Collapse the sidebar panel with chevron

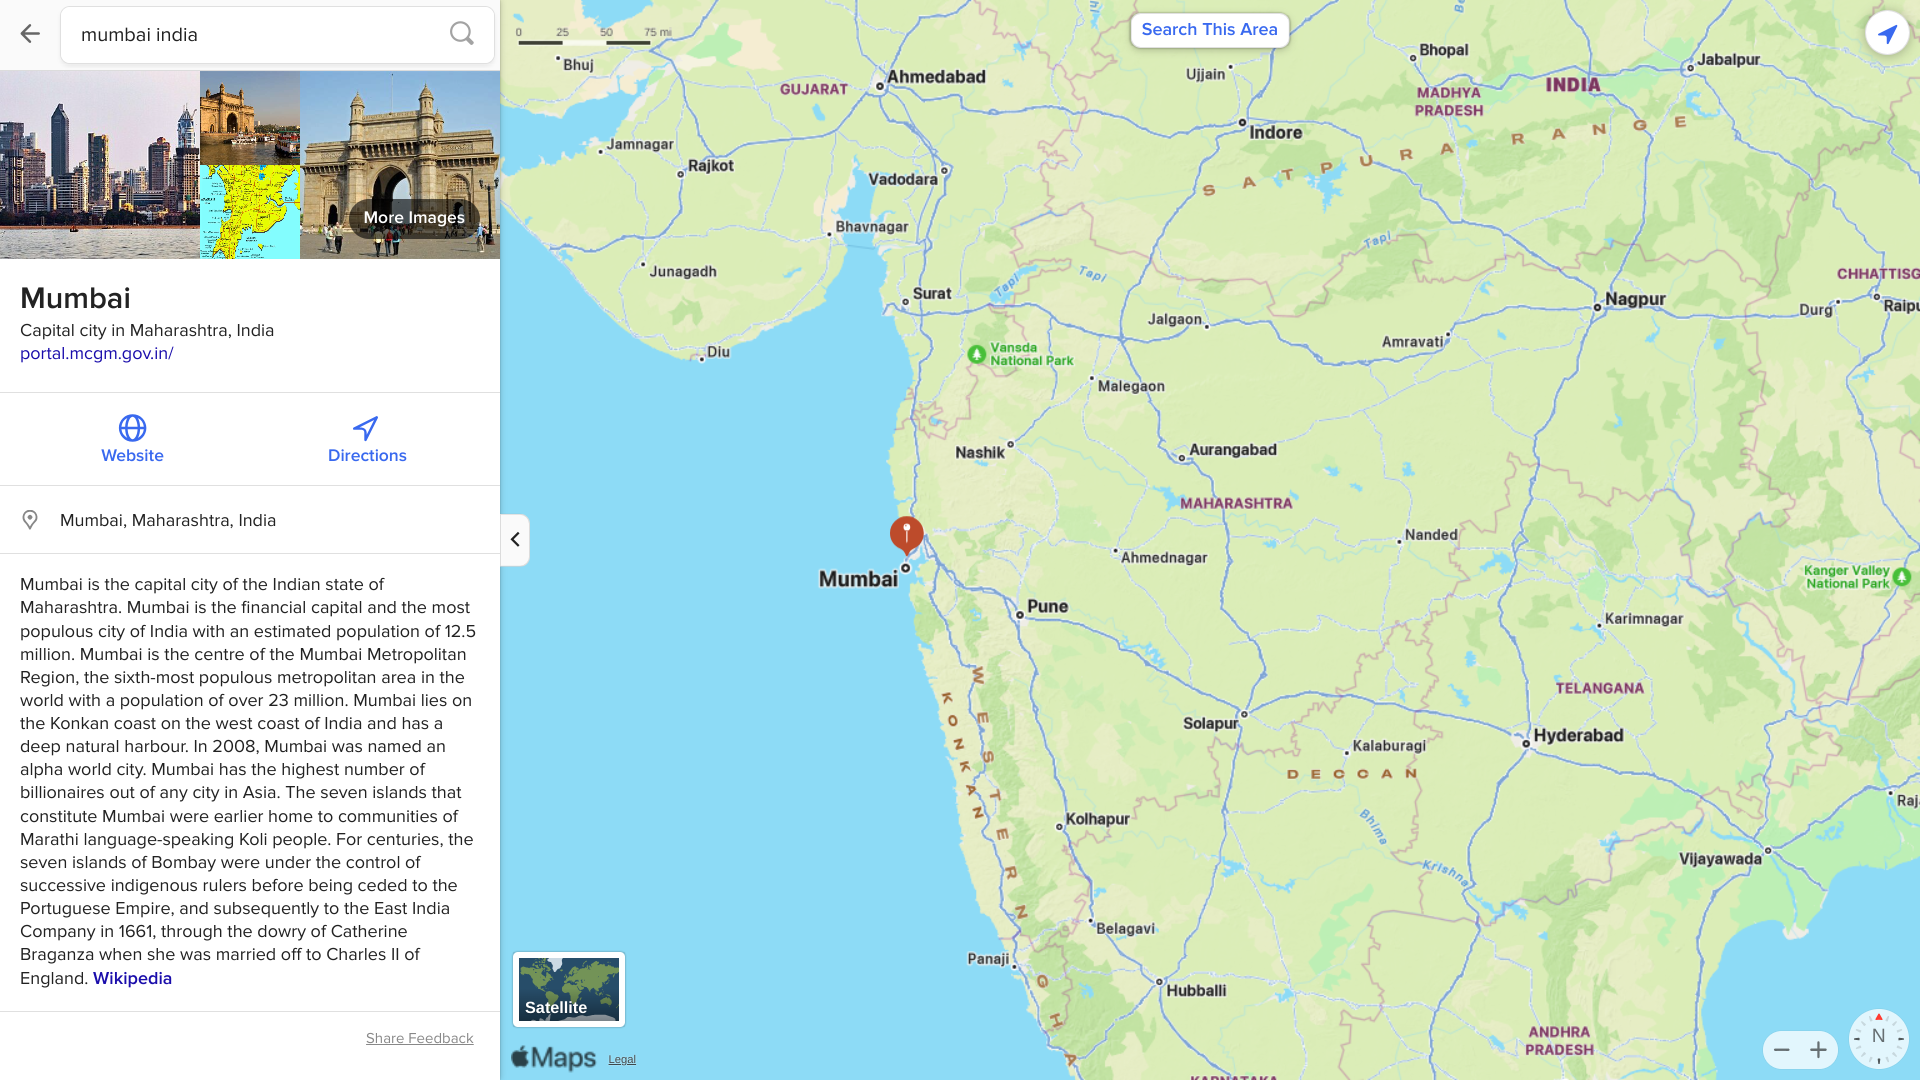(x=515, y=540)
